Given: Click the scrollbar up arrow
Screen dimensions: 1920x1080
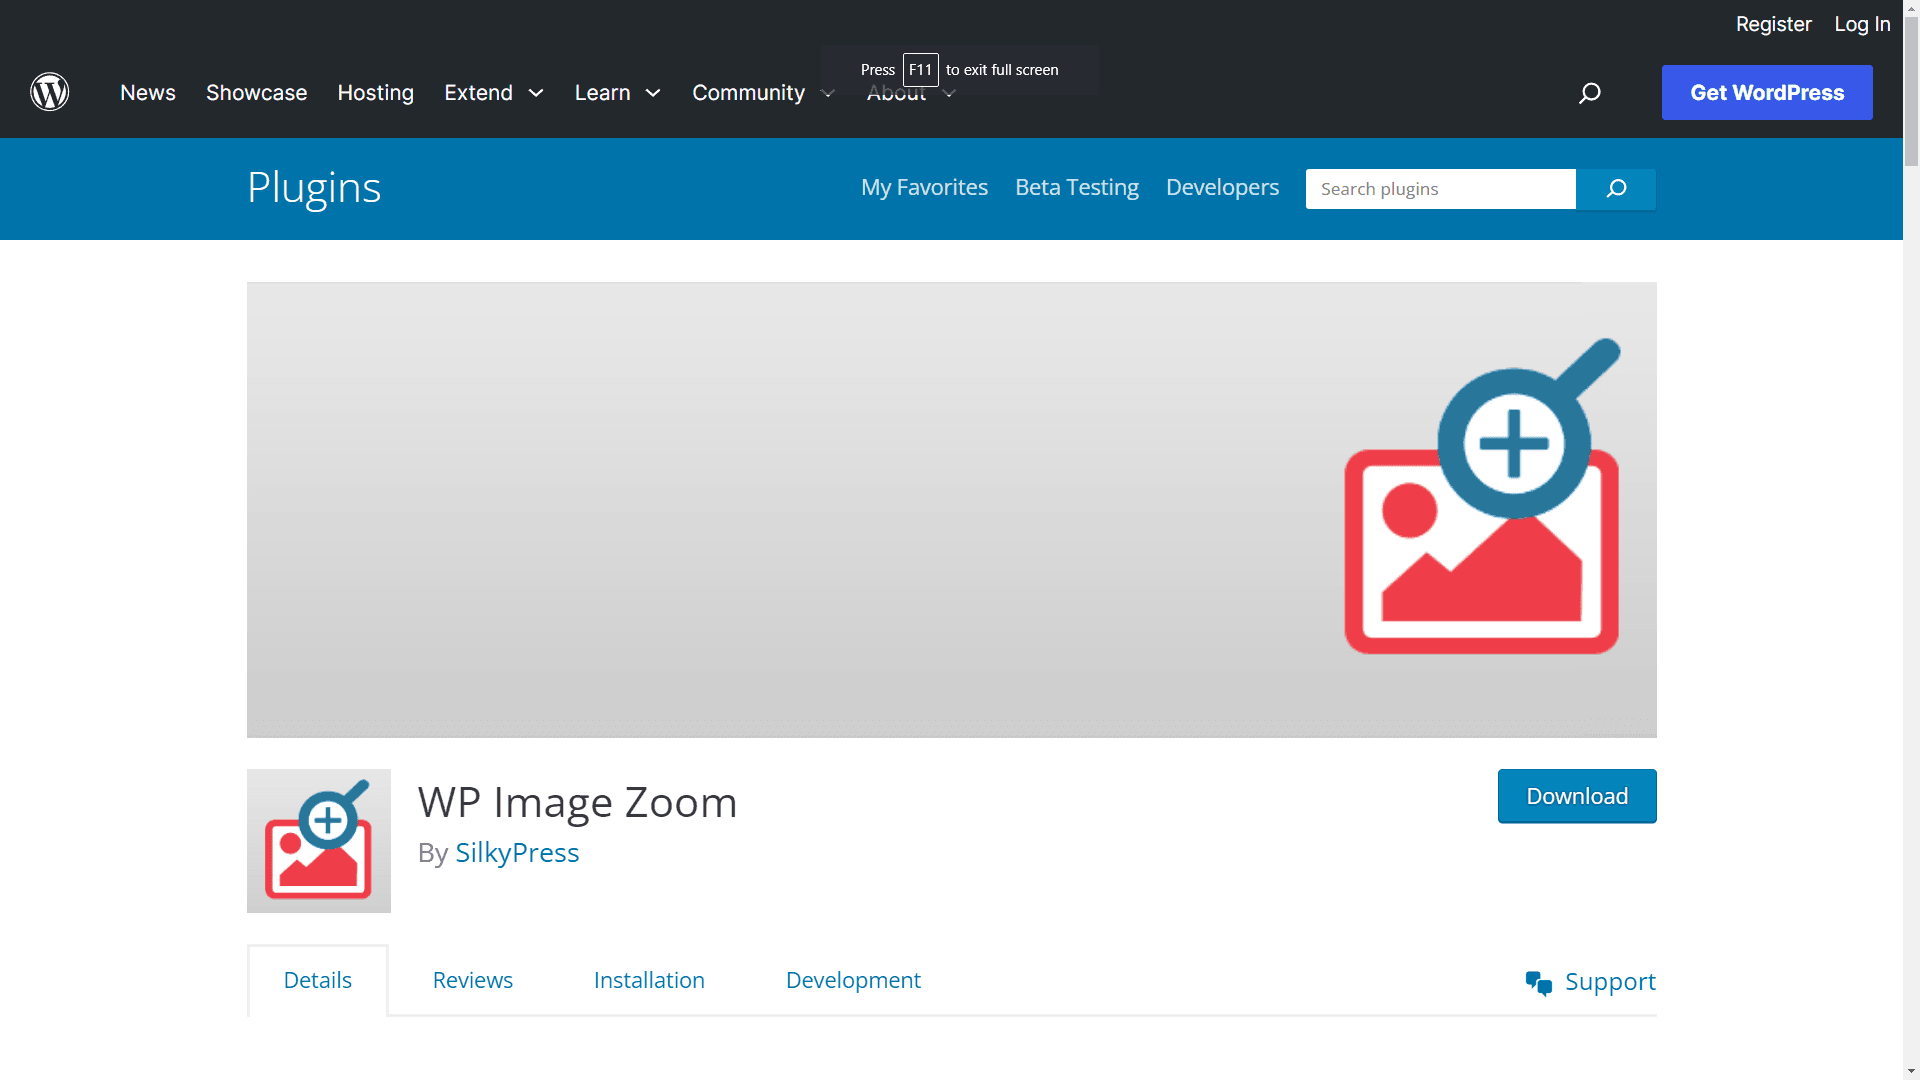Looking at the screenshot, I should (1911, 7).
